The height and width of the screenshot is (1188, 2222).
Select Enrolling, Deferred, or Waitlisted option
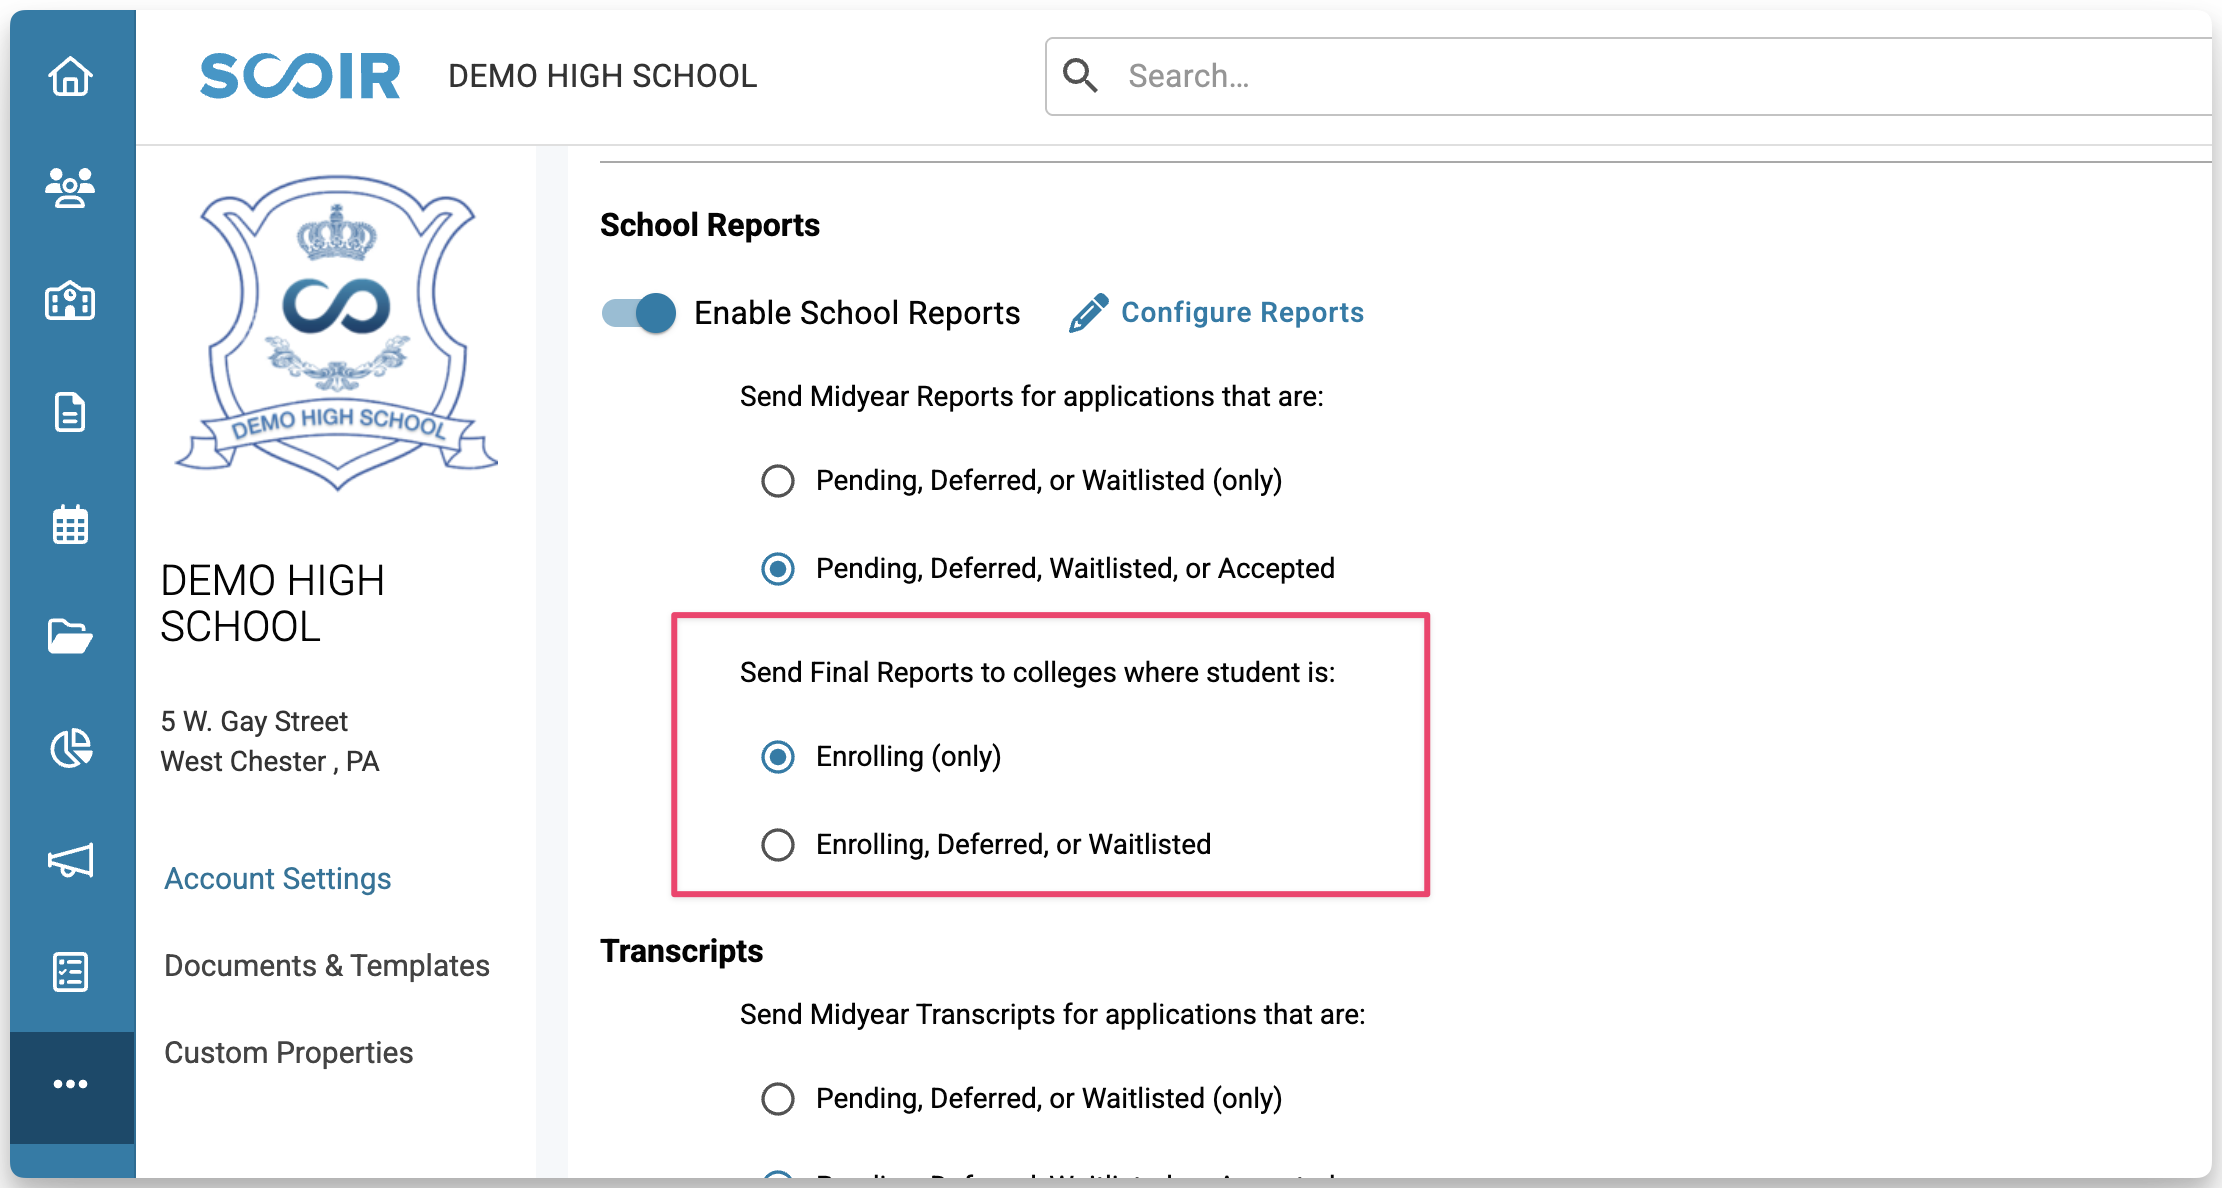coord(778,845)
